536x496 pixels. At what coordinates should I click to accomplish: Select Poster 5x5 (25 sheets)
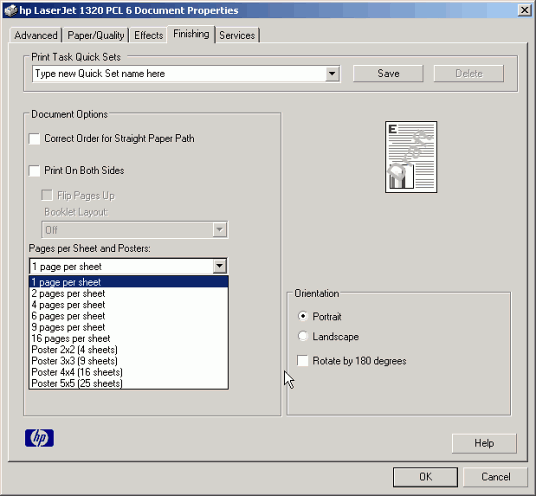pyautogui.click(x=129, y=383)
